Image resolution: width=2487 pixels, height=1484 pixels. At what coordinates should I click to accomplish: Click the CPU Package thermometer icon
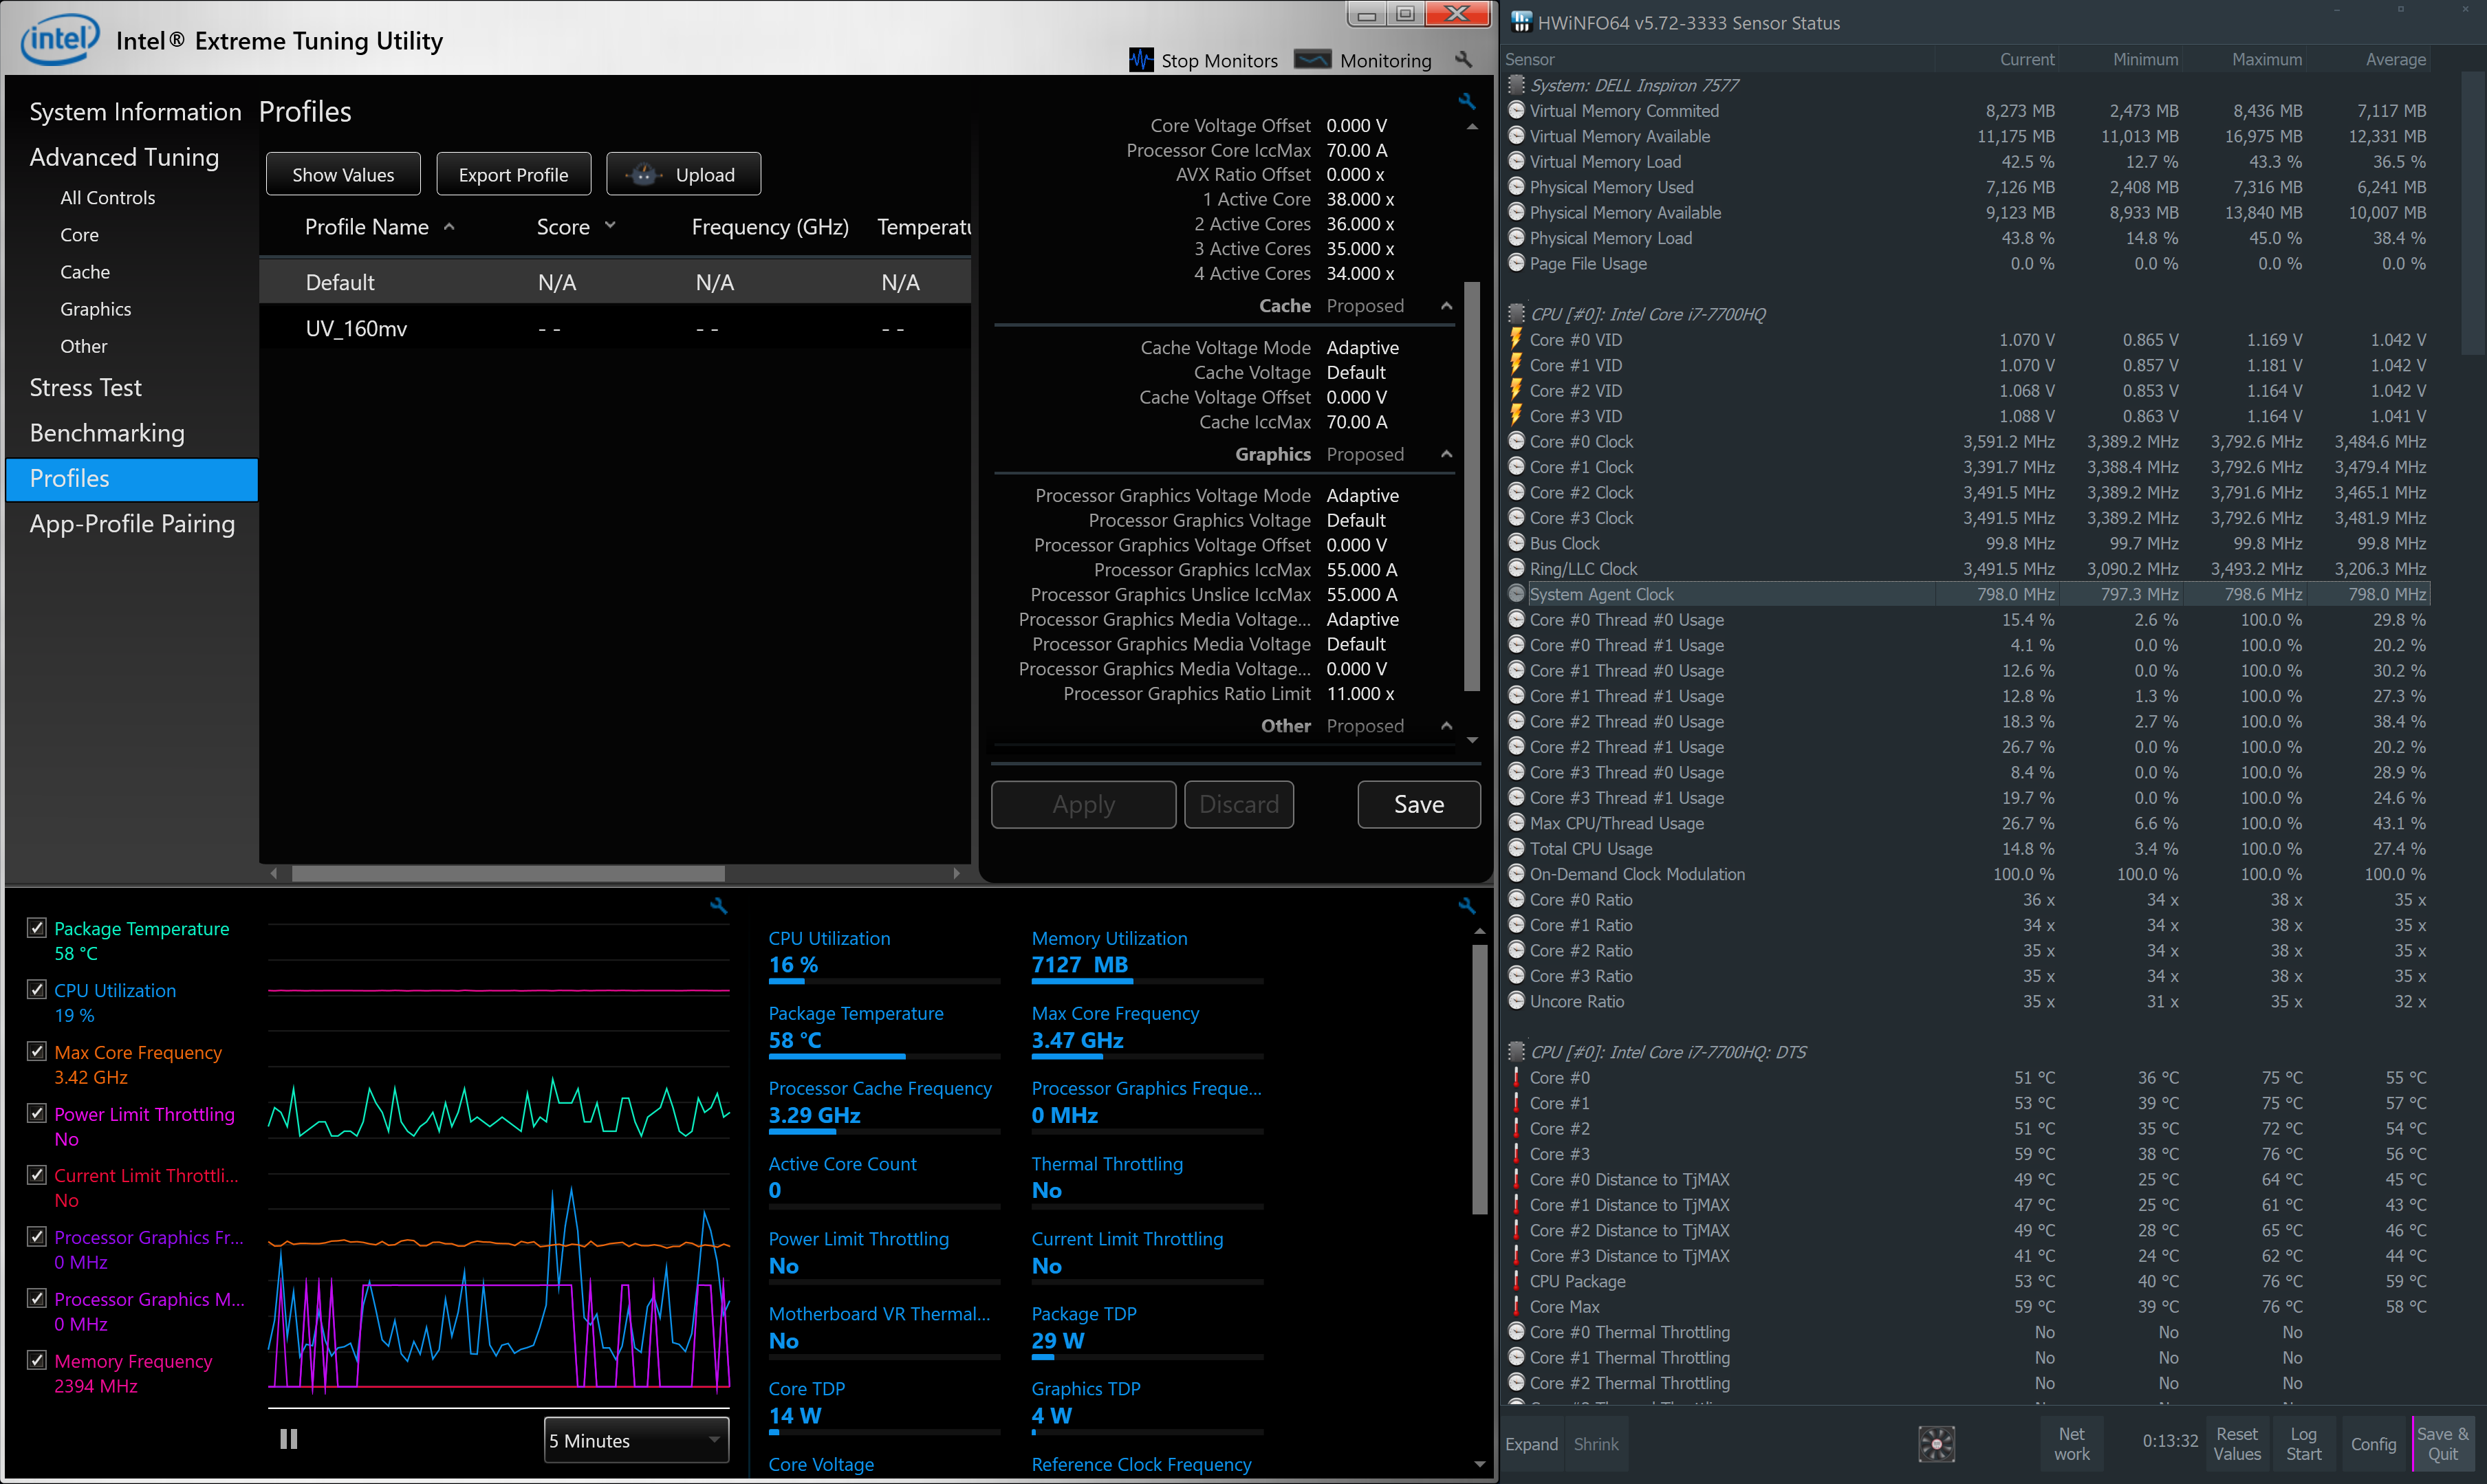point(1516,1280)
